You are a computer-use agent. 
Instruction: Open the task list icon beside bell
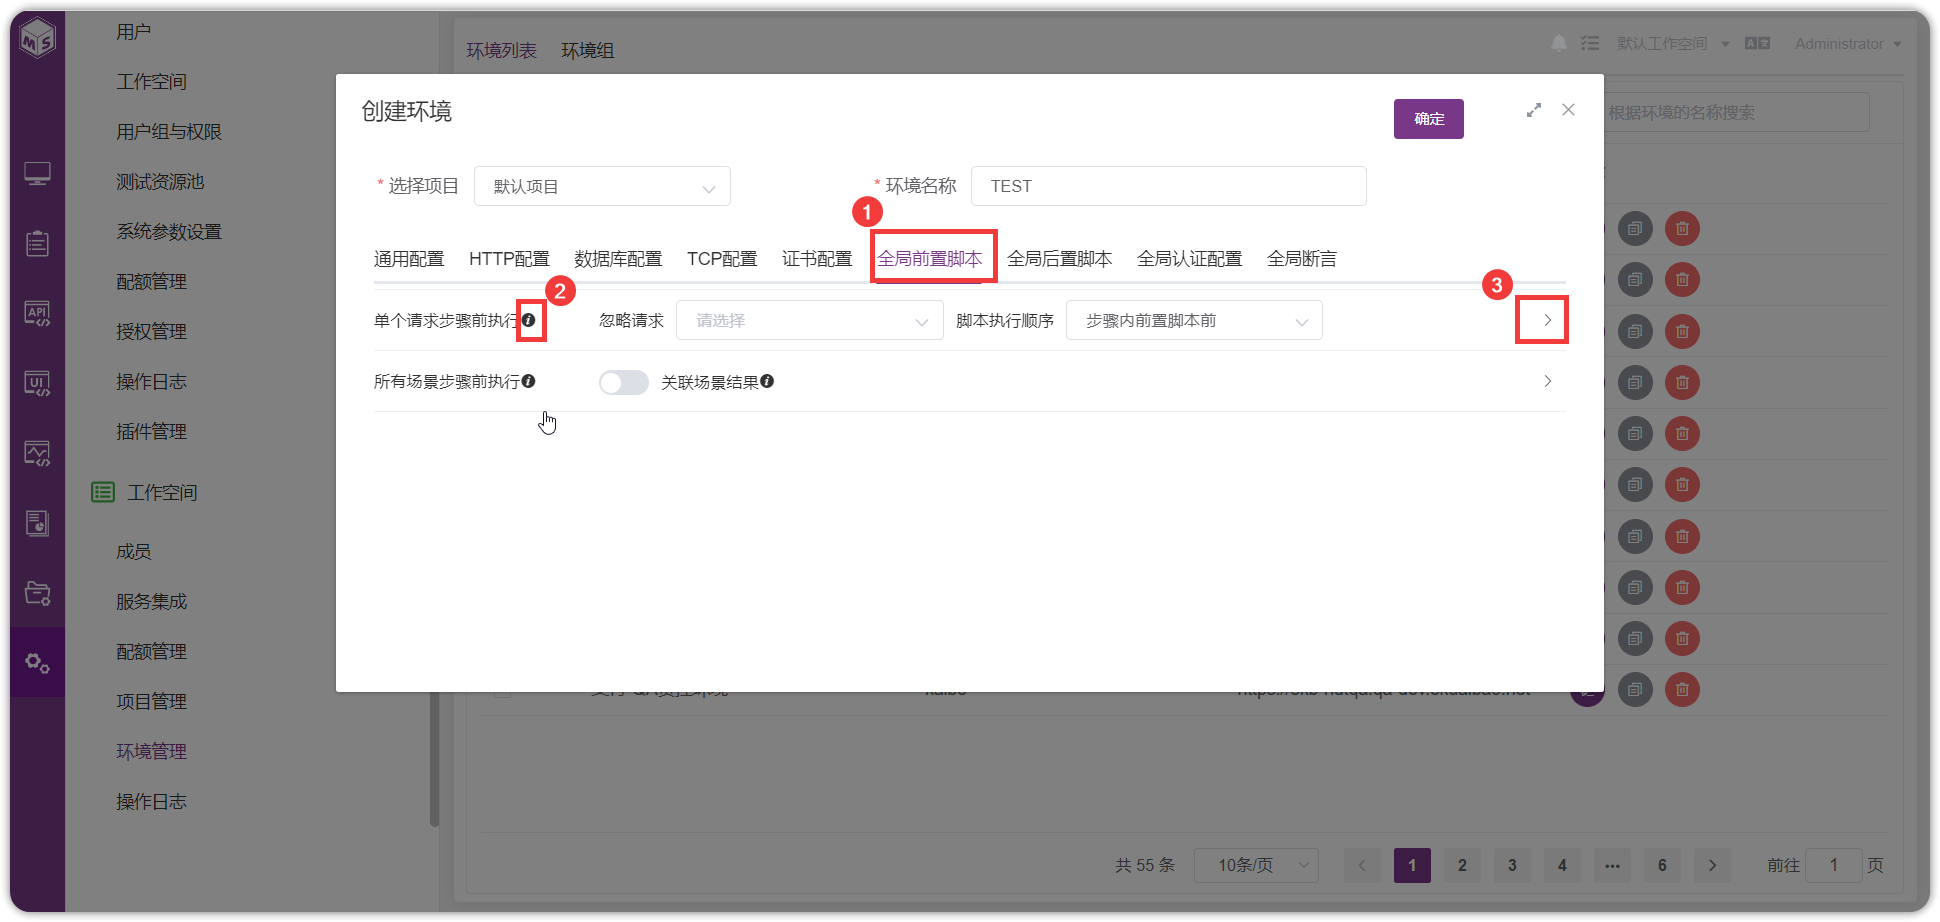[1590, 43]
